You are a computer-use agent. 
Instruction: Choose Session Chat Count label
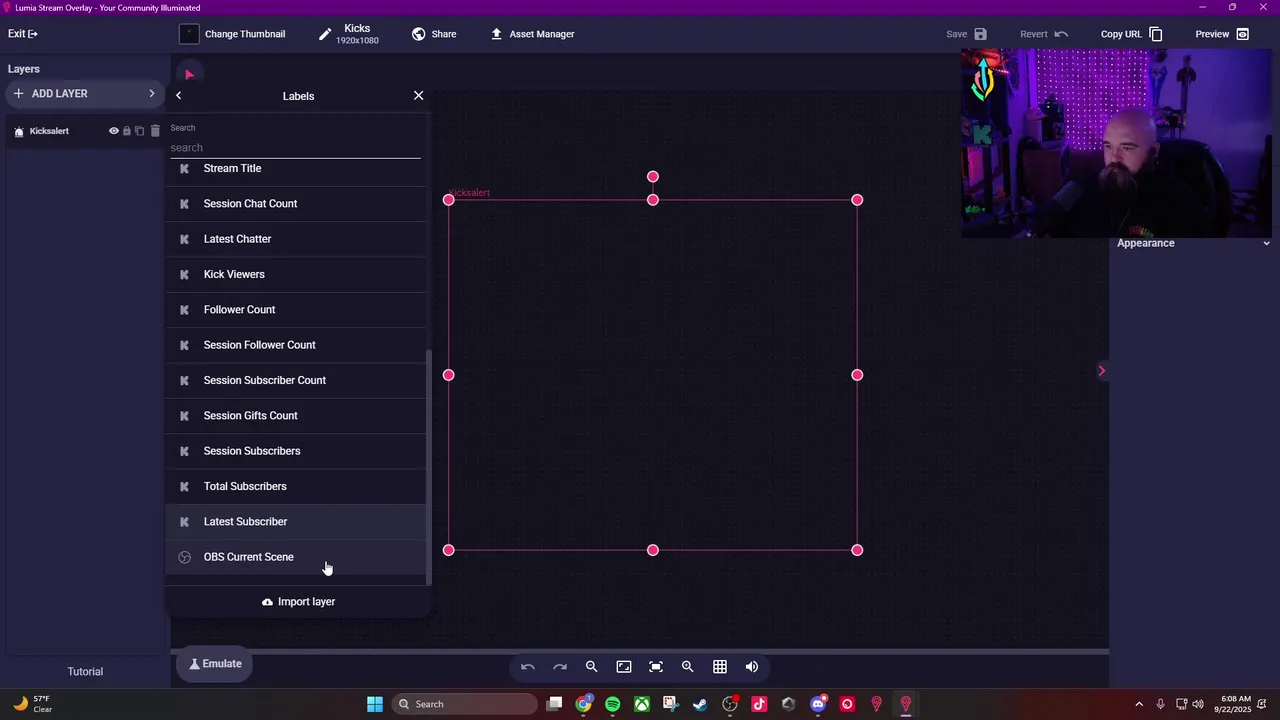(297, 204)
